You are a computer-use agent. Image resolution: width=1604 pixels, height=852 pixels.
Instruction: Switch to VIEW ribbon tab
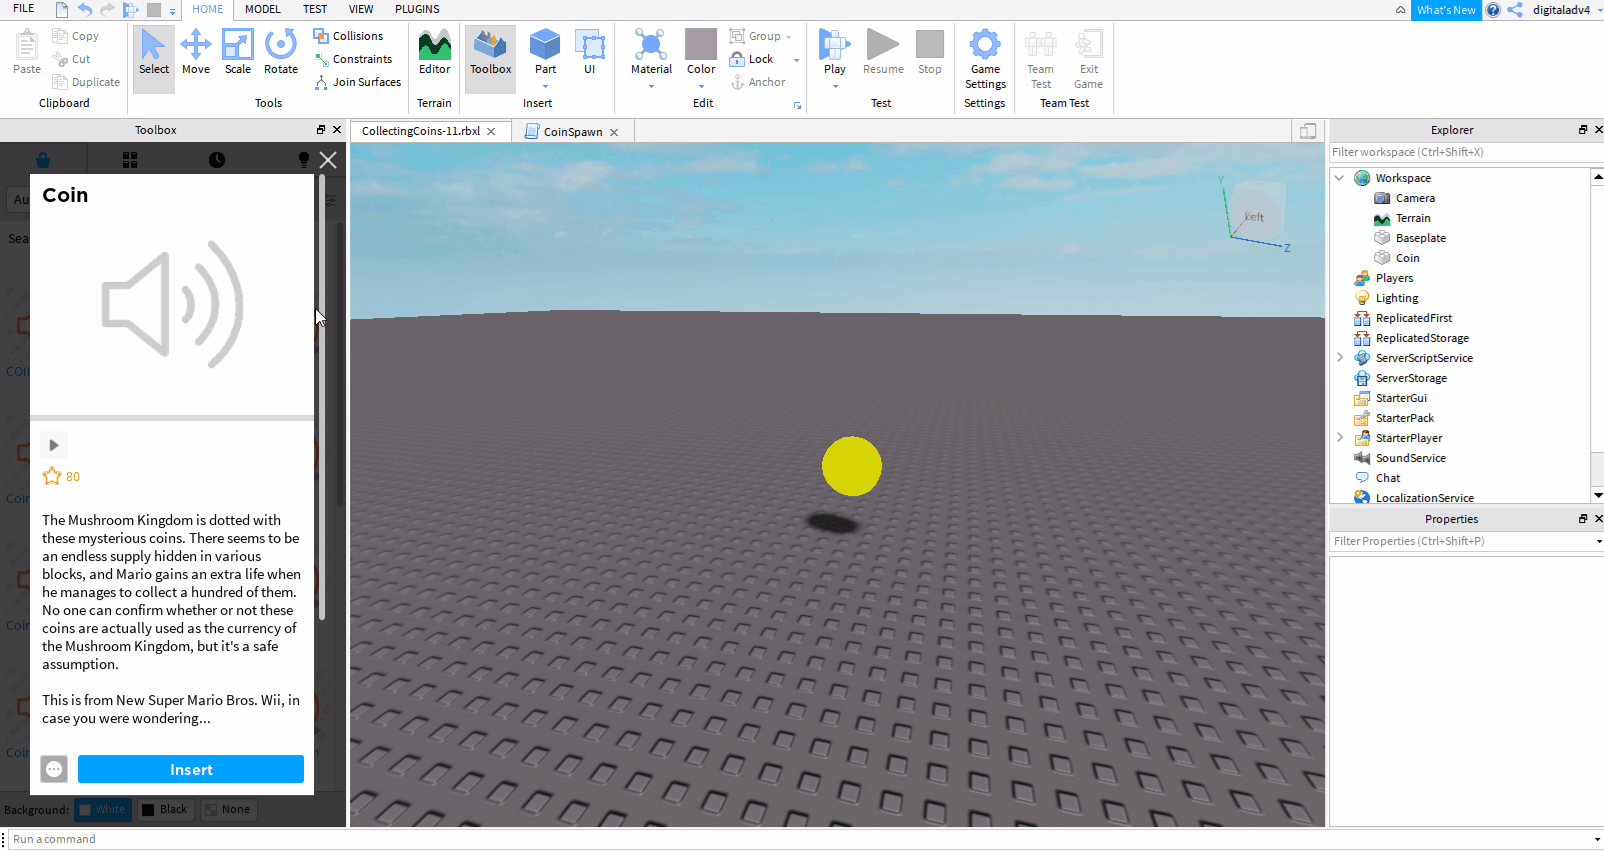click(361, 9)
